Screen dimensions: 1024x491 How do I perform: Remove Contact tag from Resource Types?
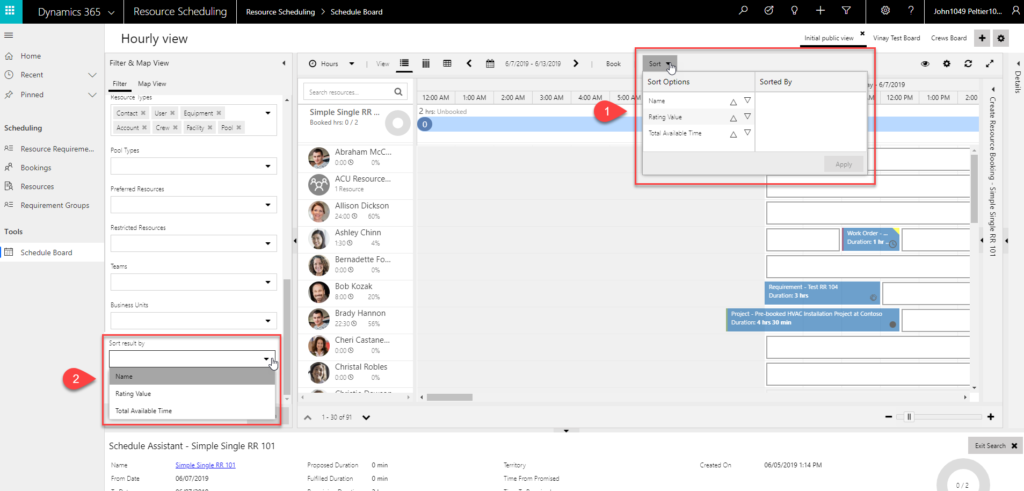[143, 113]
